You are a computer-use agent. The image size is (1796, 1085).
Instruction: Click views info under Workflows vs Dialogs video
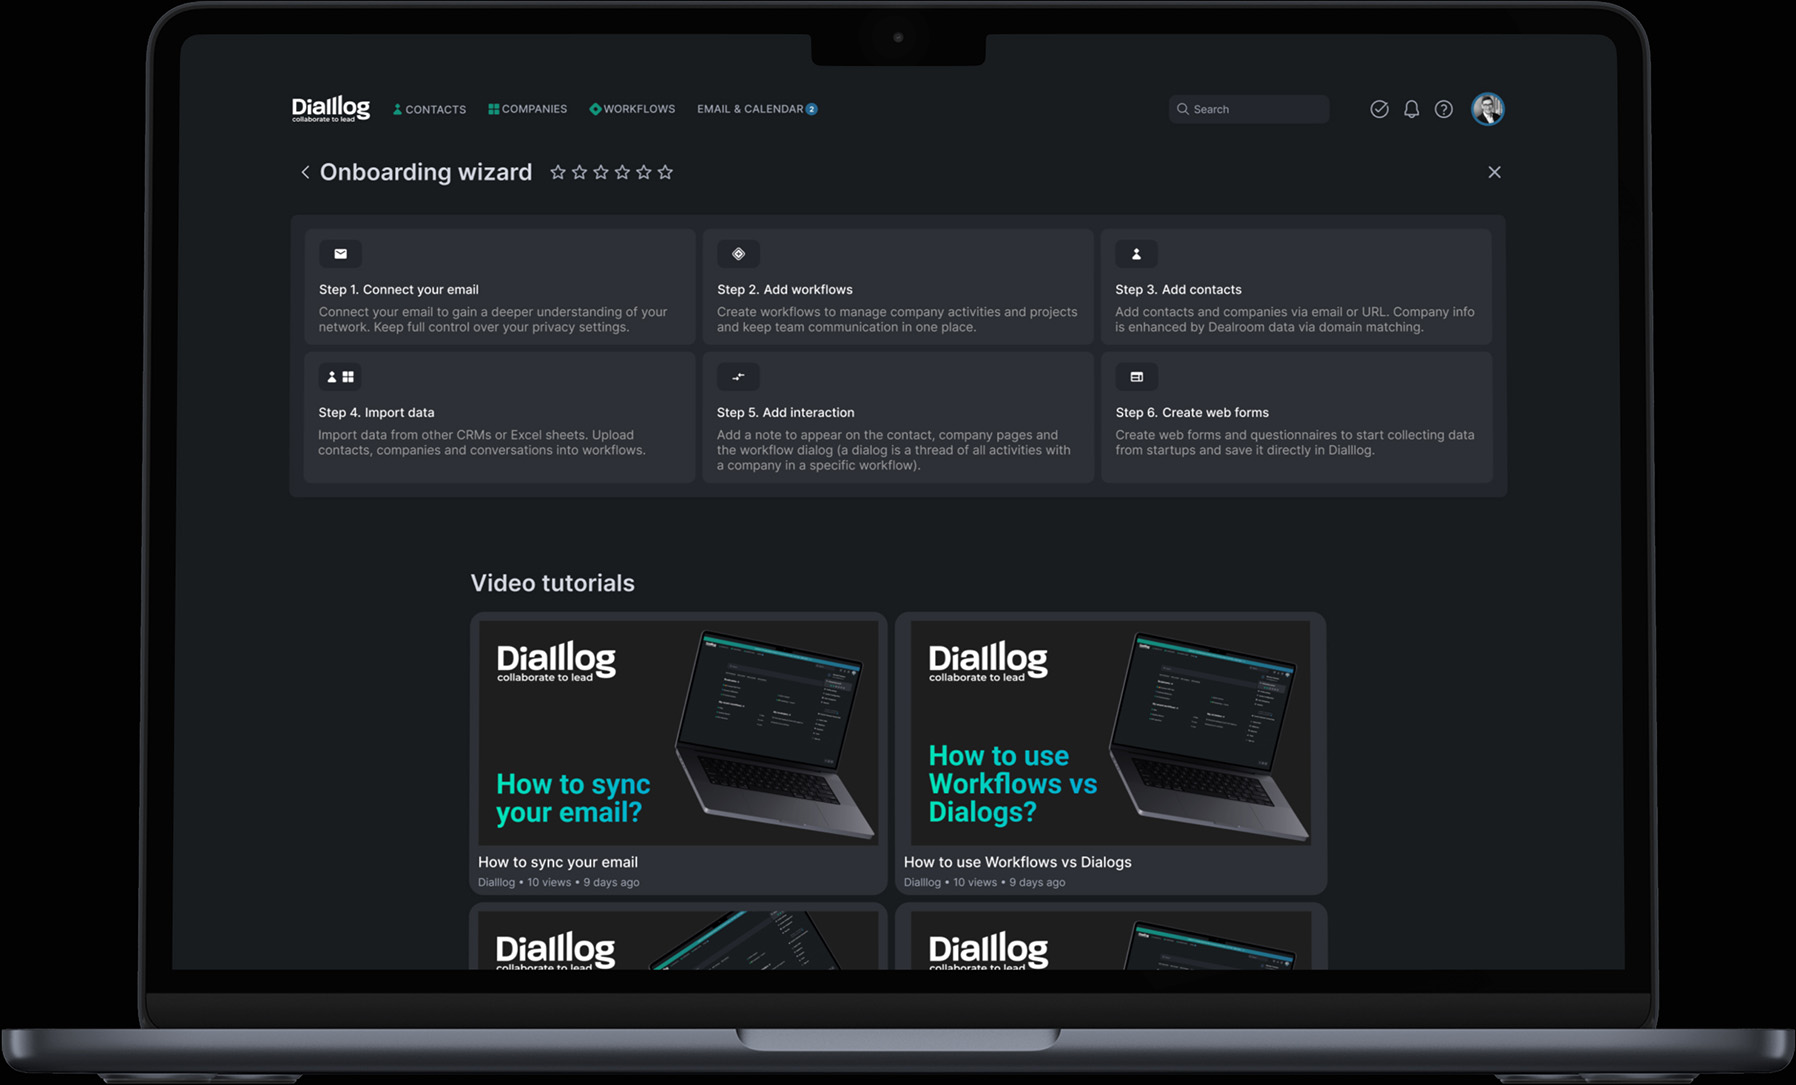[984, 882]
